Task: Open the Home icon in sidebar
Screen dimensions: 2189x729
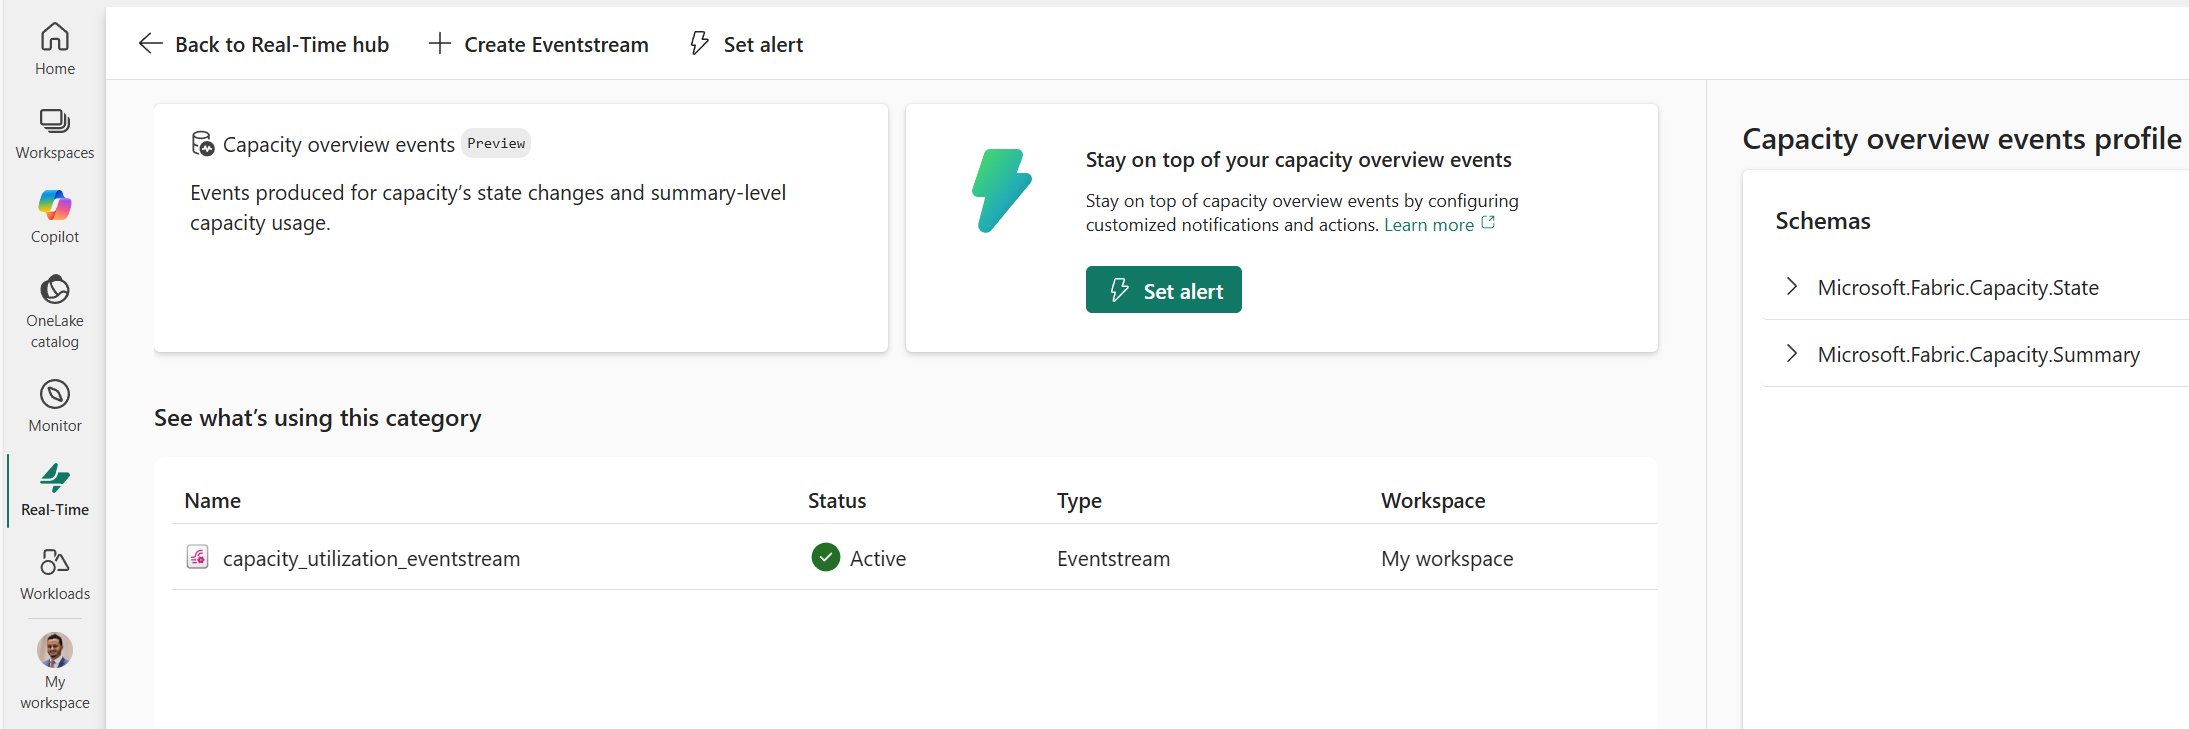Action: point(55,48)
